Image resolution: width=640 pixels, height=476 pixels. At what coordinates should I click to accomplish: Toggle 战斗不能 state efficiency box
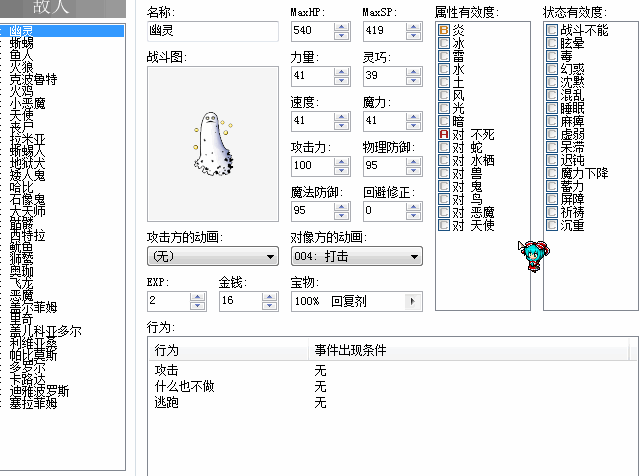[552, 30]
